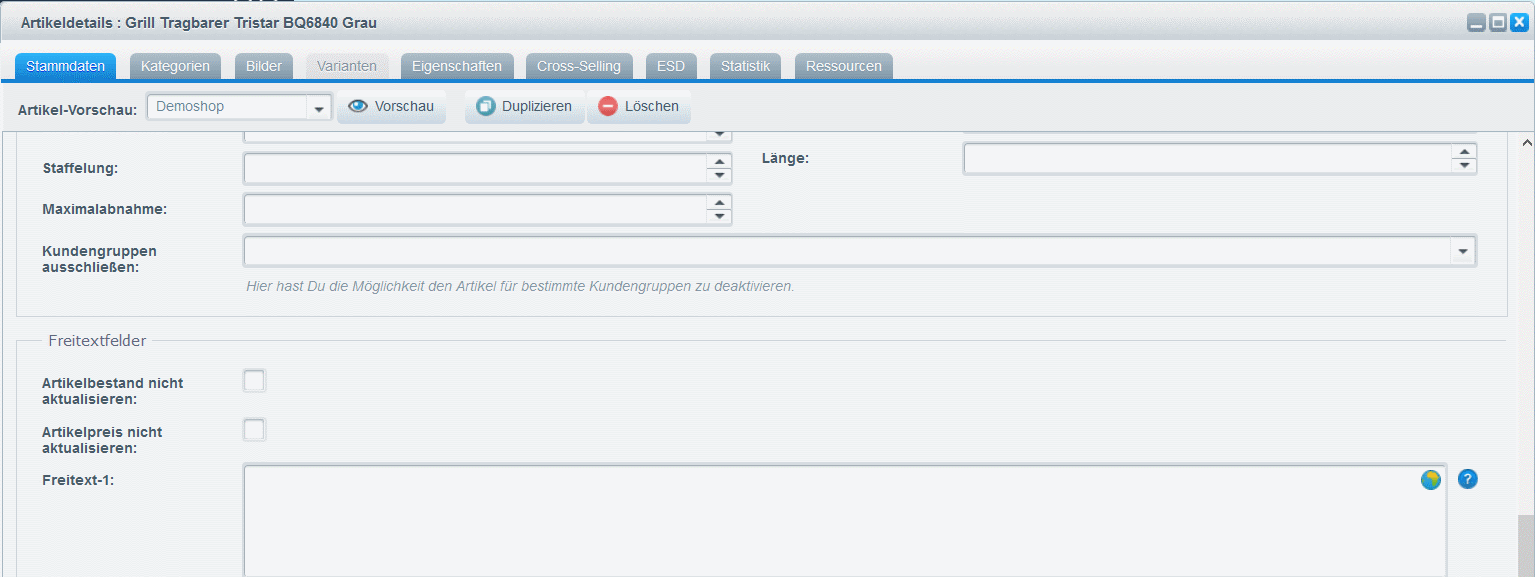Switch to the Kategorien tab
The image size is (1535, 577).
pos(175,66)
